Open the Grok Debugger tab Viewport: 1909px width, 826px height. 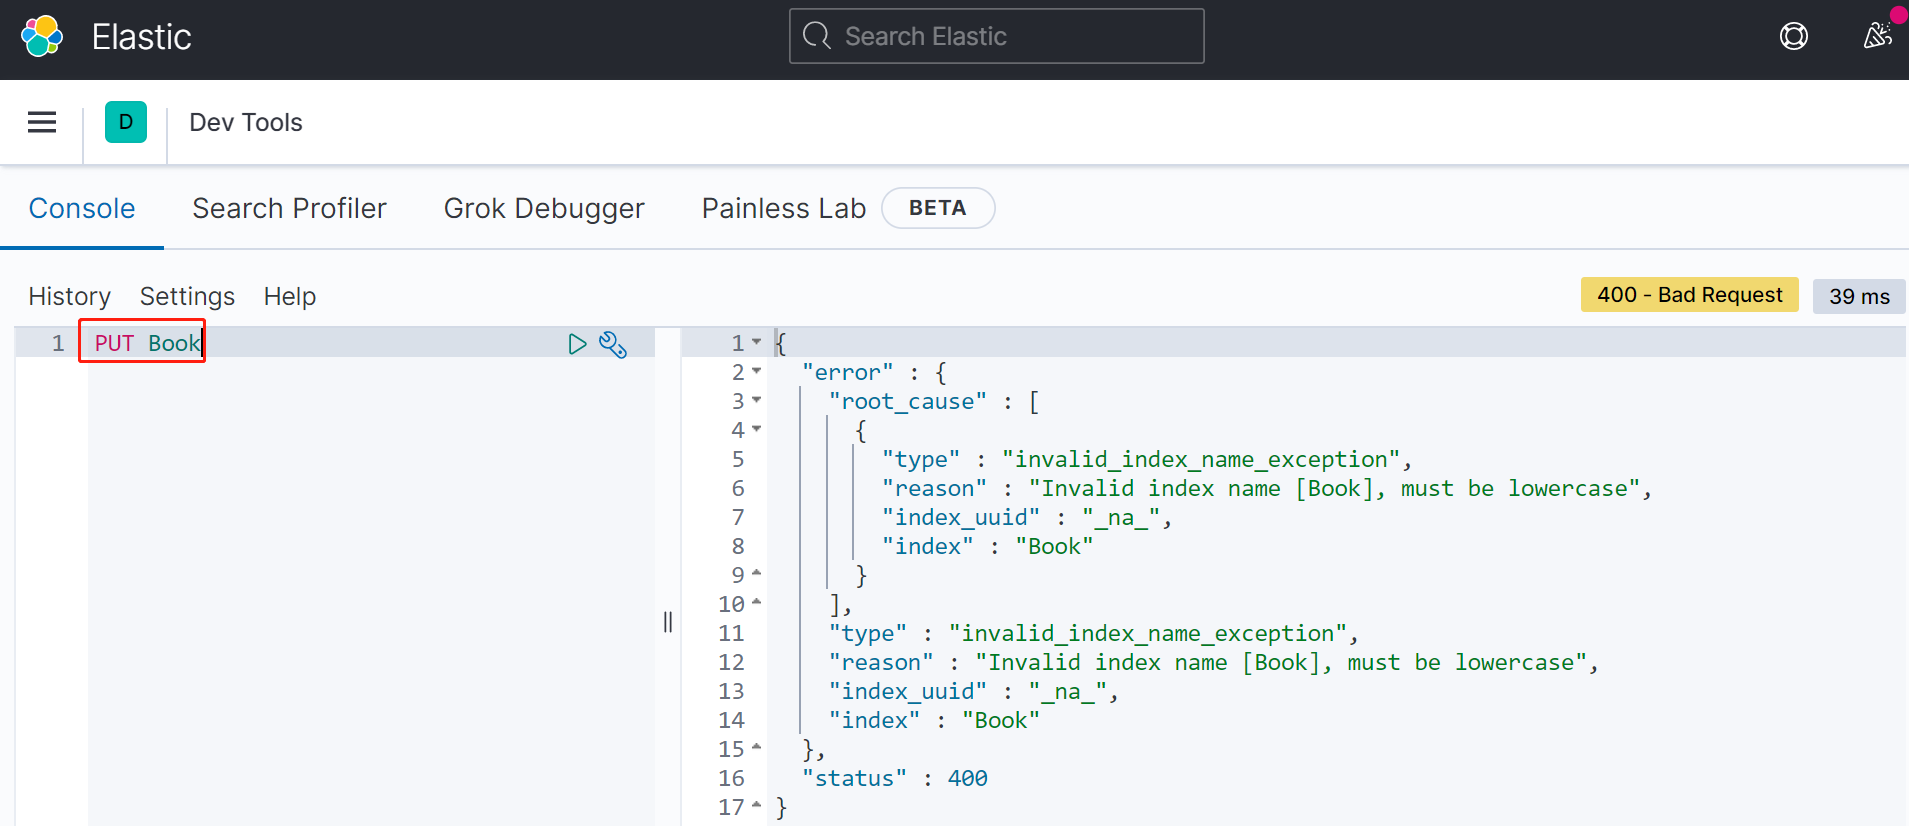coord(544,208)
